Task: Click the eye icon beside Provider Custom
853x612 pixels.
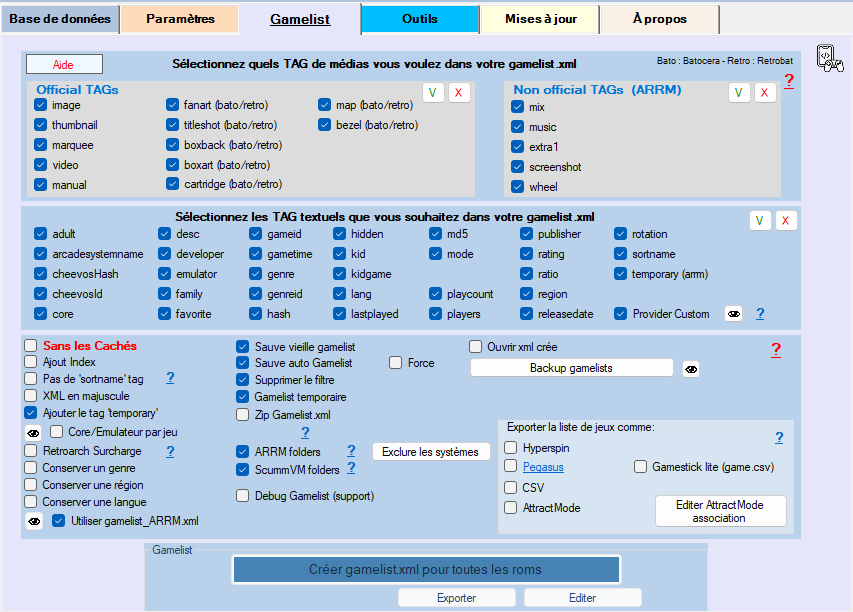Action: 733,314
